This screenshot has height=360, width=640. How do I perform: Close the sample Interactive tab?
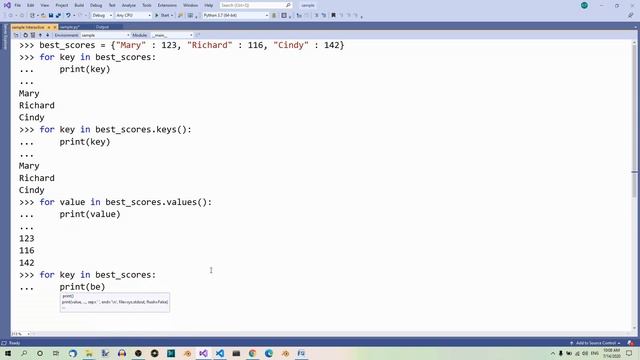pyautogui.click(x=55, y=27)
